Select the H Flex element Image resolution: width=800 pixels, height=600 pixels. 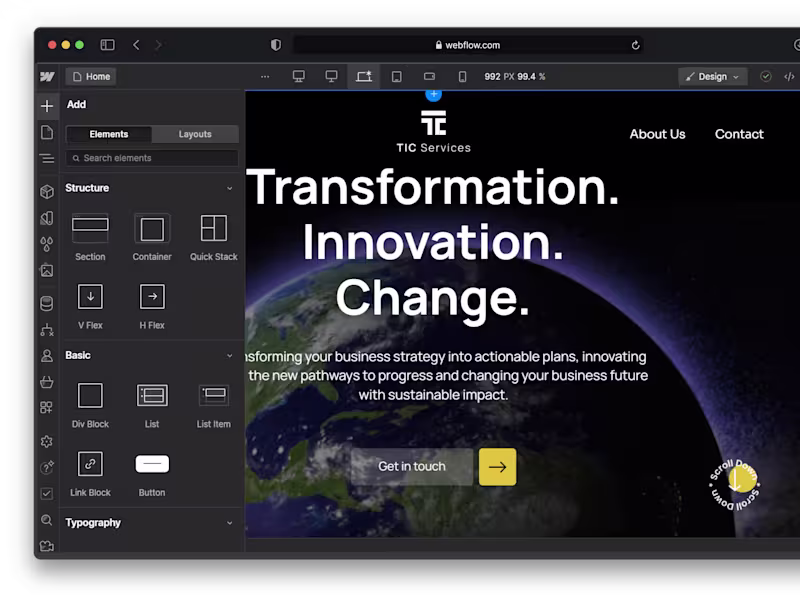(x=152, y=307)
